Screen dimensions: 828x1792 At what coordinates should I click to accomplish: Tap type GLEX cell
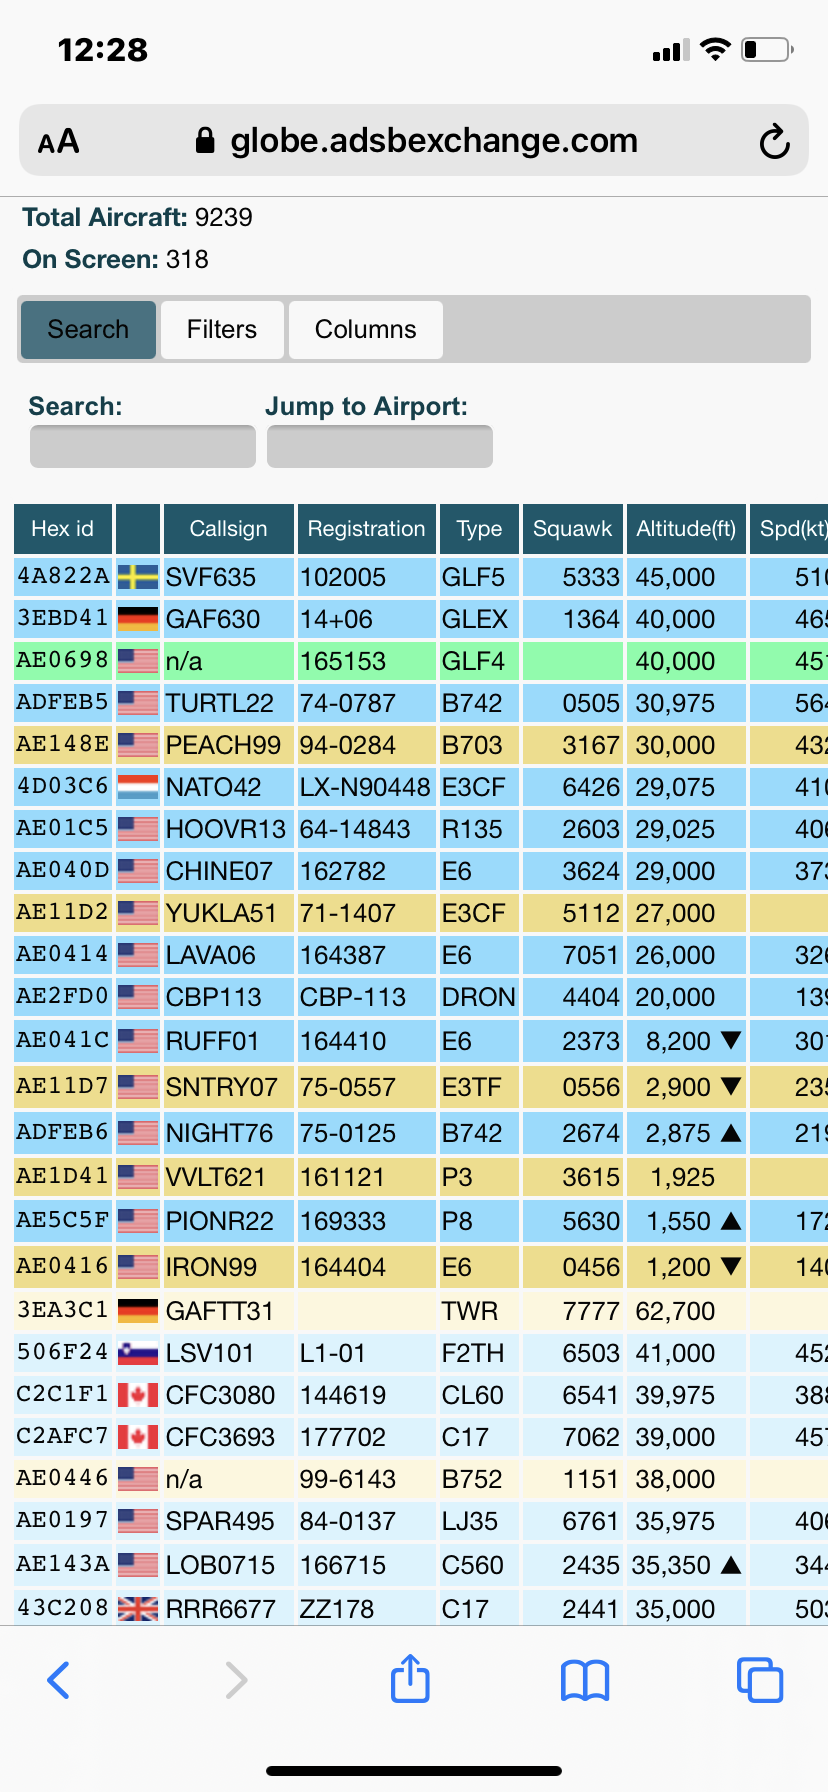coord(480,619)
